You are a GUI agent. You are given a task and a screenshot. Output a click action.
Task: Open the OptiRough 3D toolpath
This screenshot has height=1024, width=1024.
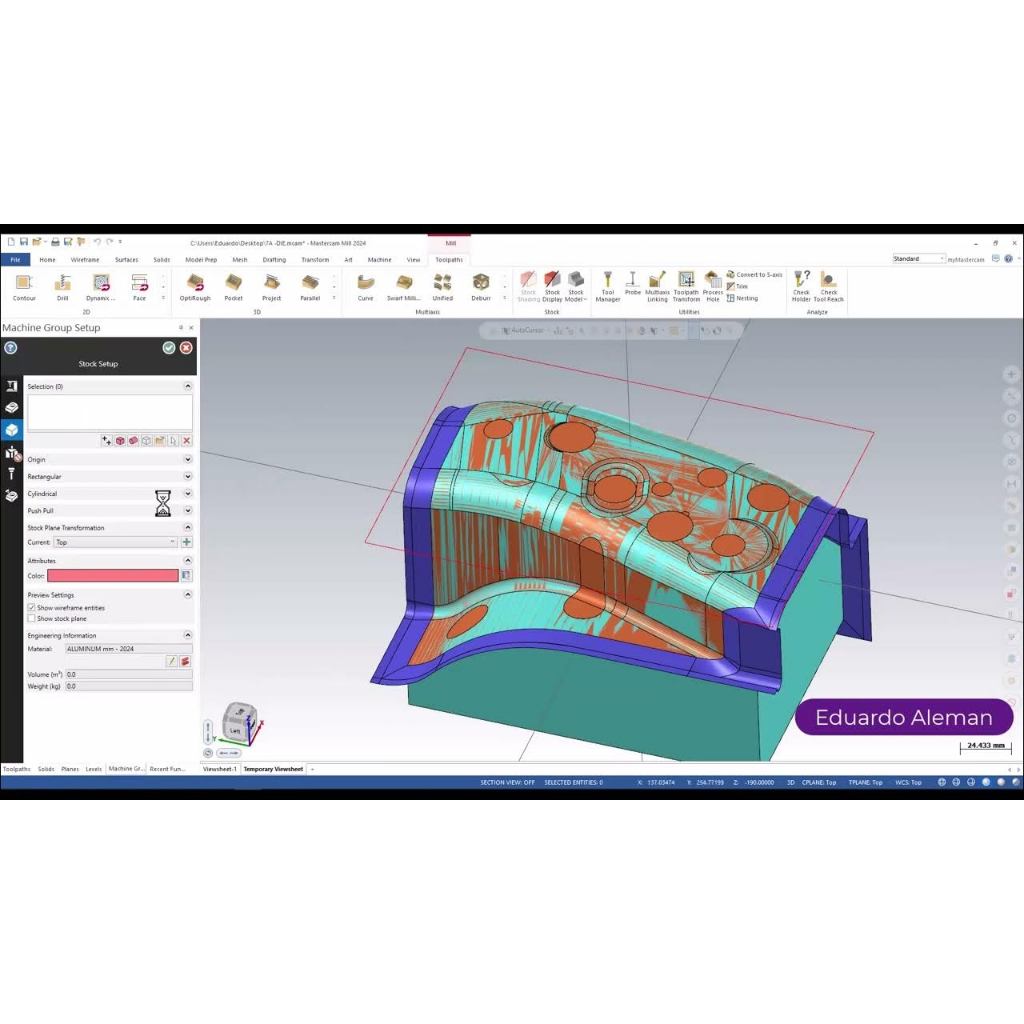195,287
